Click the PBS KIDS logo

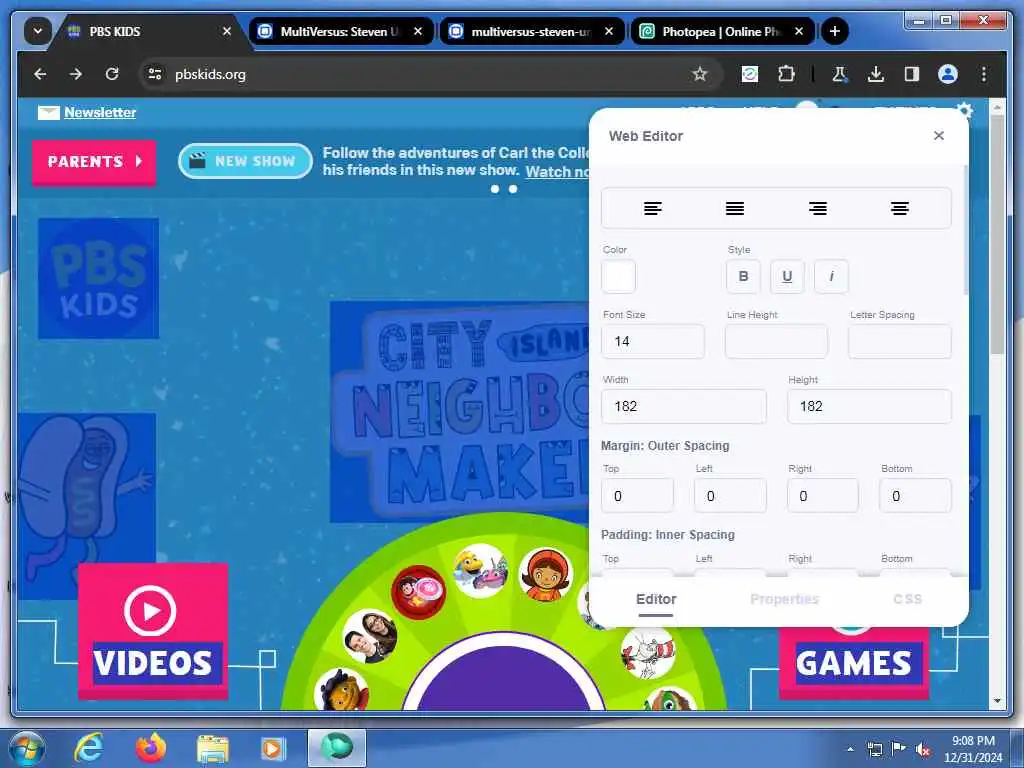pyautogui.click(x=99, y=278)
